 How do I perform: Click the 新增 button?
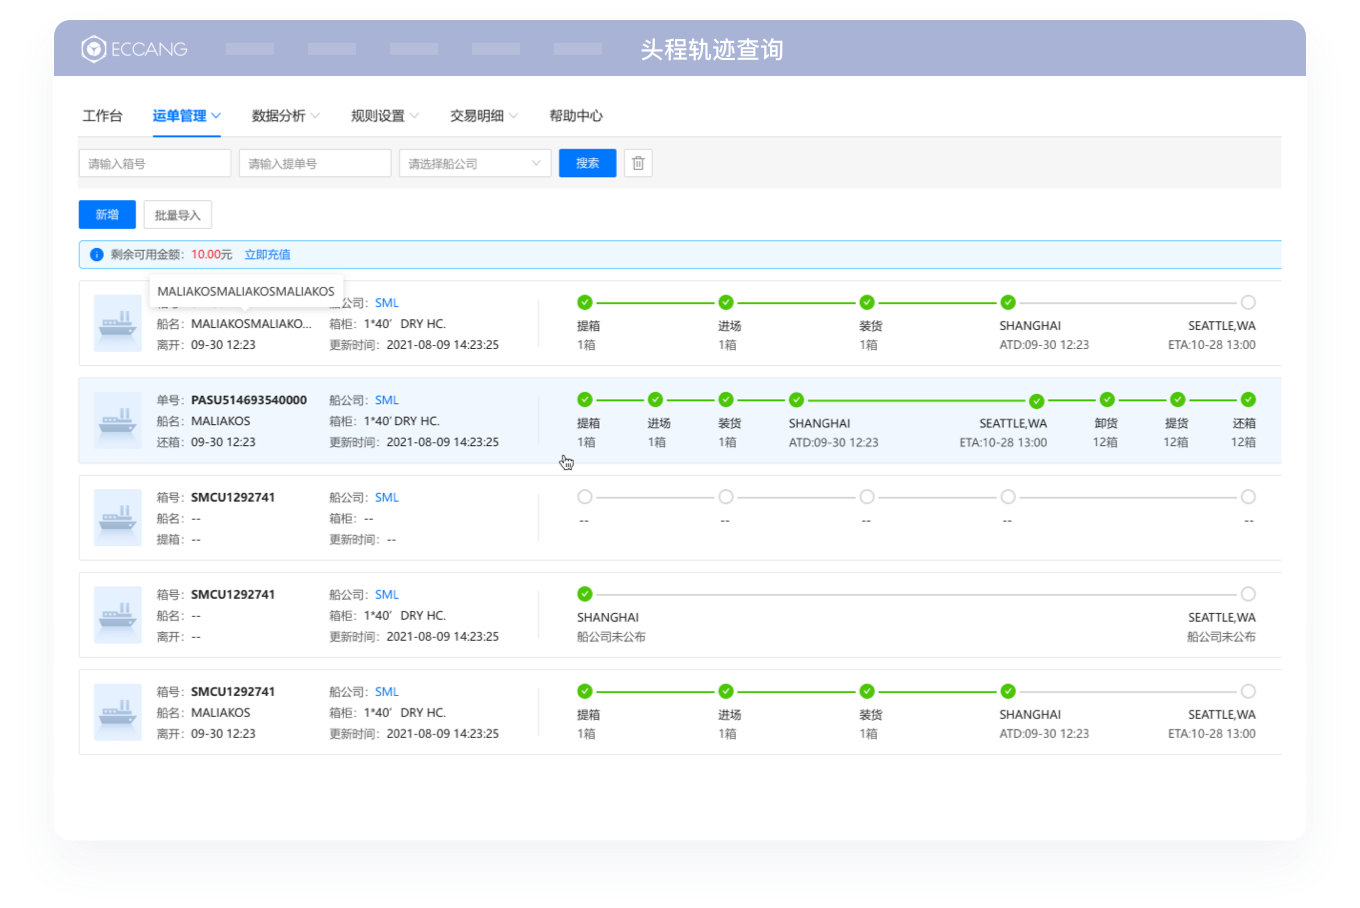click(107, 215)
